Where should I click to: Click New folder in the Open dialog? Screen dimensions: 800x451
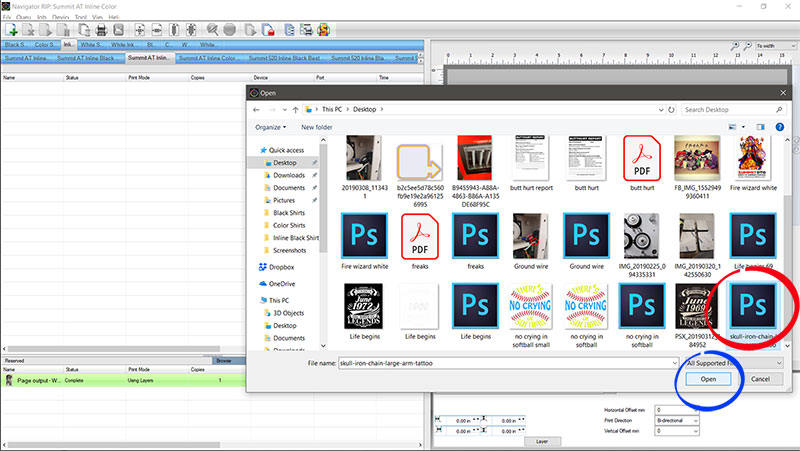pyautogui.click(x=316, y=127)
